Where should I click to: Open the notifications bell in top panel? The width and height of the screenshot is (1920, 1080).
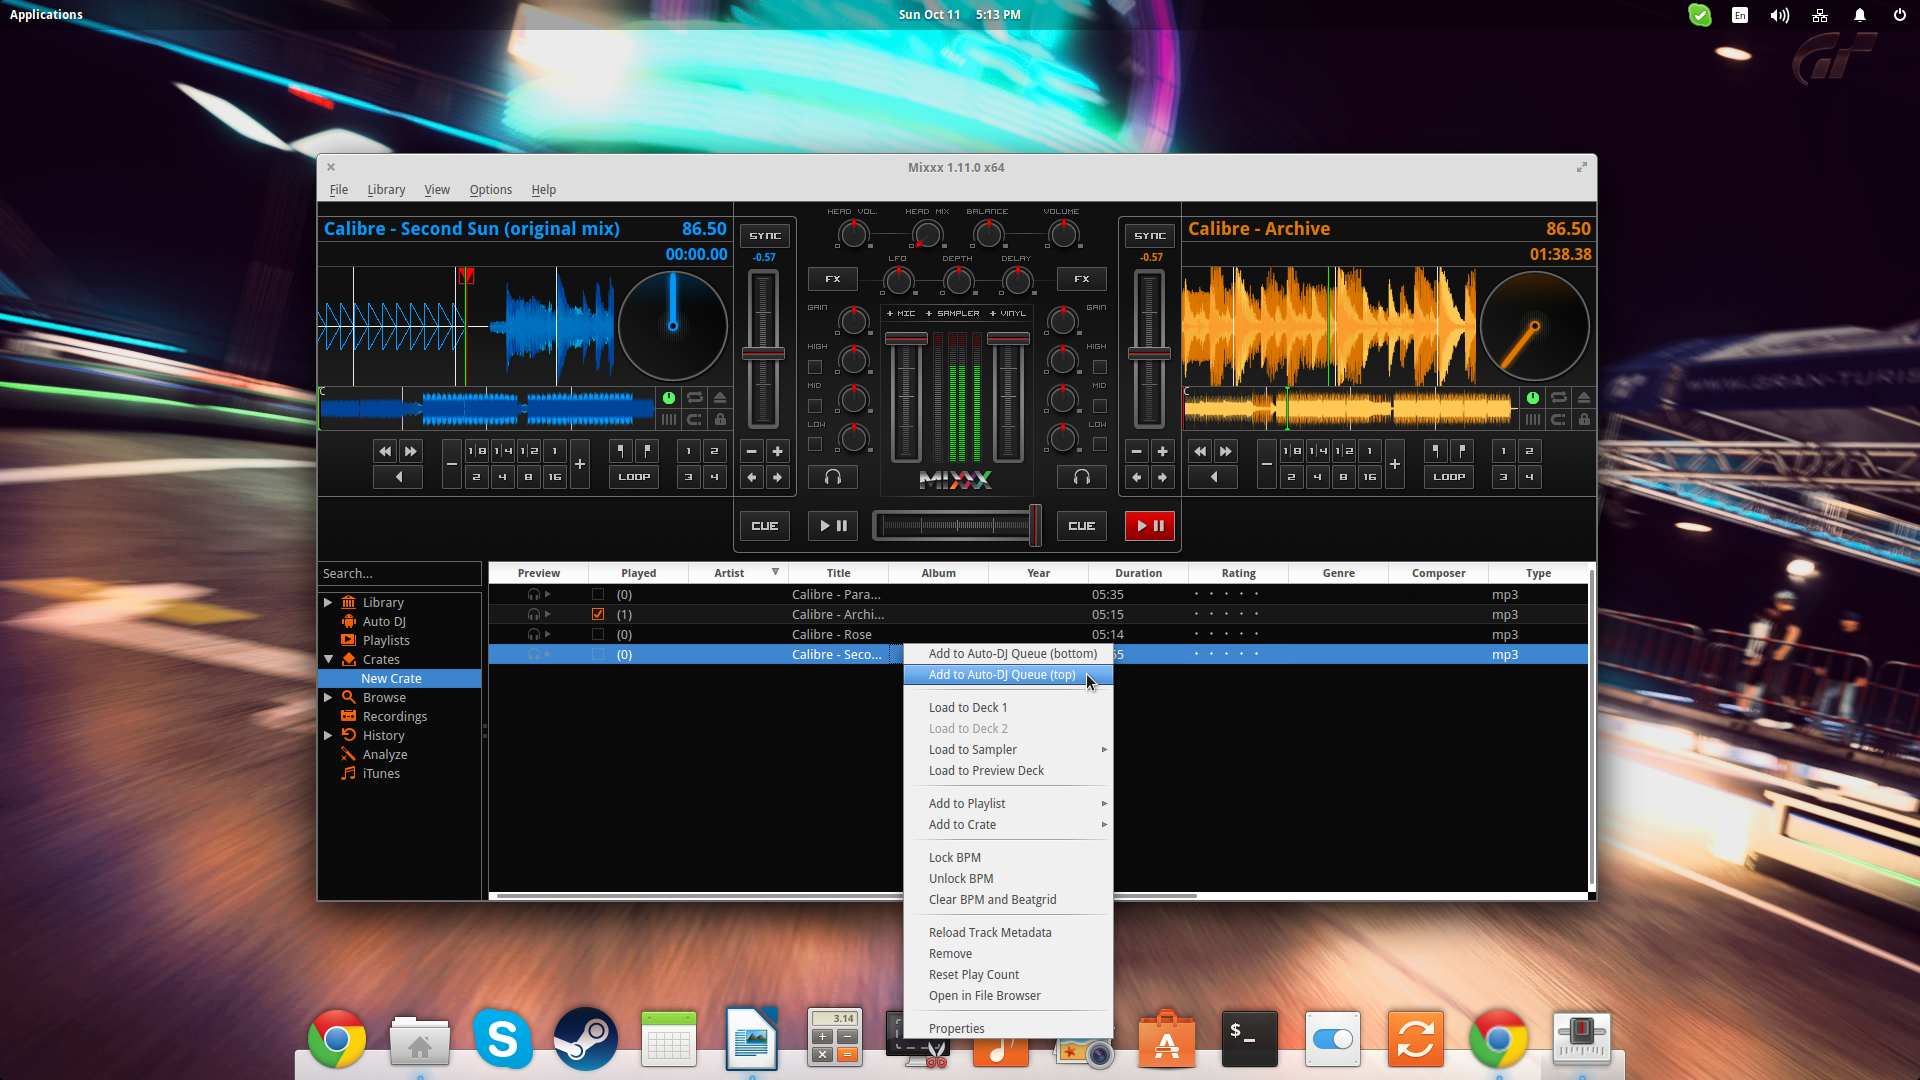[x=1860, y=15]
